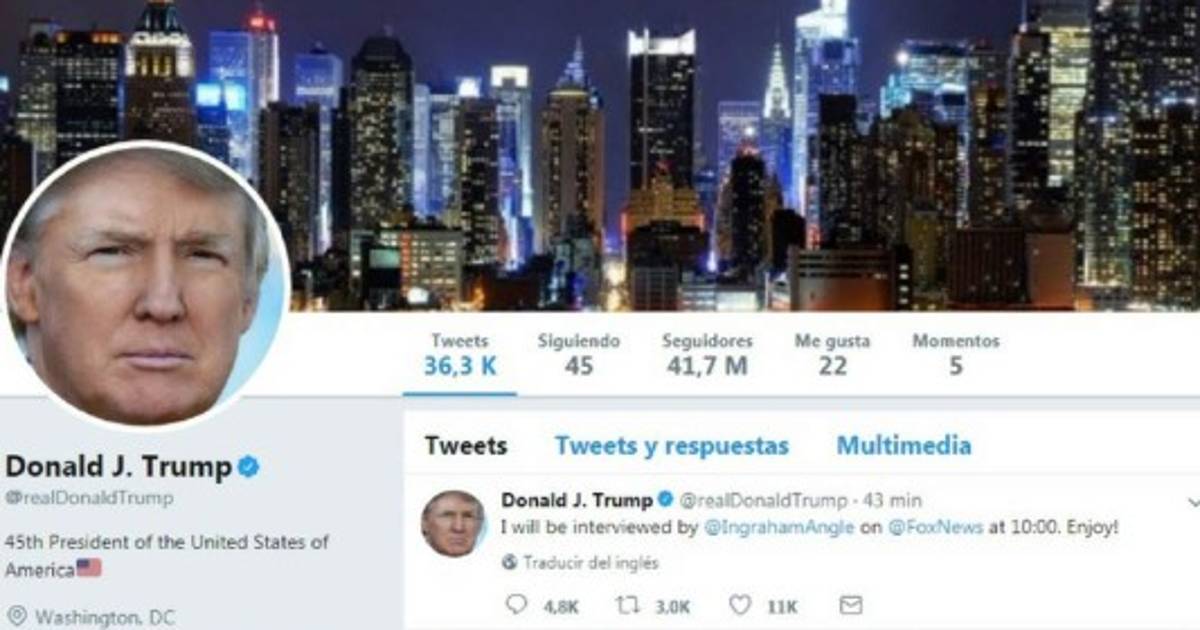The image size is (1200, 630).
Task: Like the tweet with the heart icon
Action: click(740, 604)
